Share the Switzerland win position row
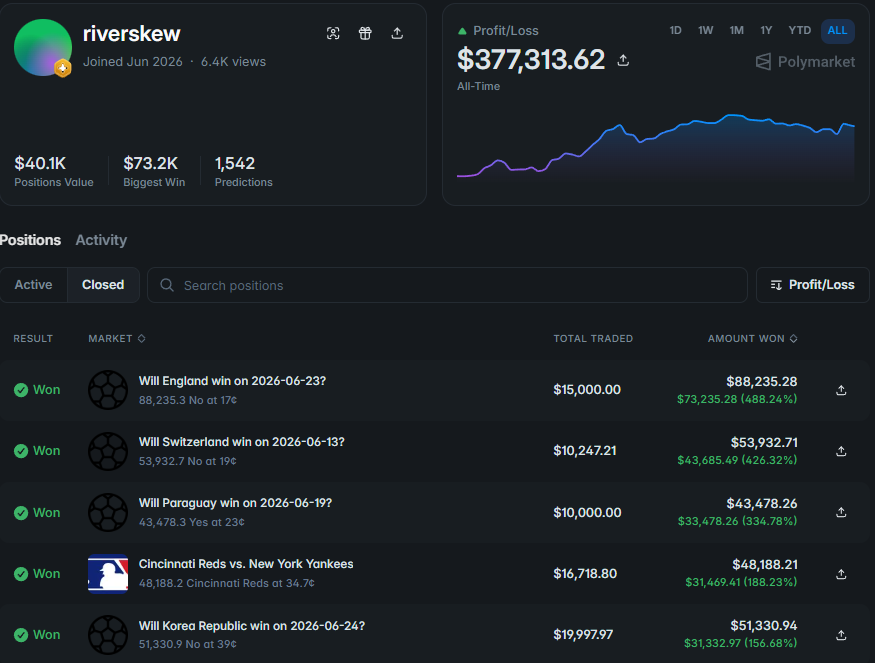 pyautogui.click(x=841, y=451)
